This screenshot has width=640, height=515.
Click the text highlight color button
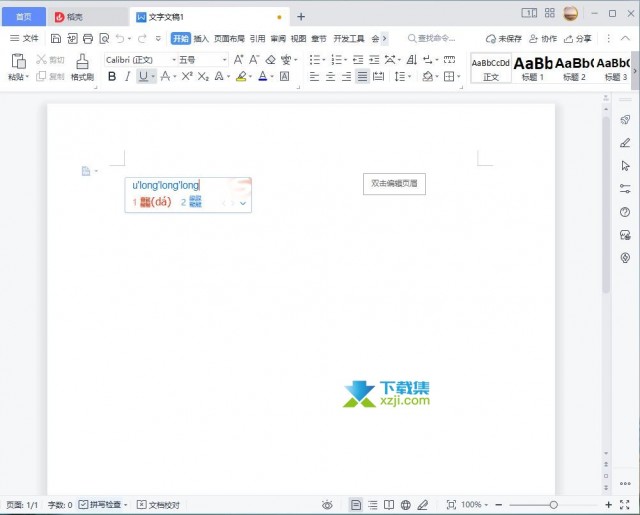pyautogui.click(x=241, y=76)
